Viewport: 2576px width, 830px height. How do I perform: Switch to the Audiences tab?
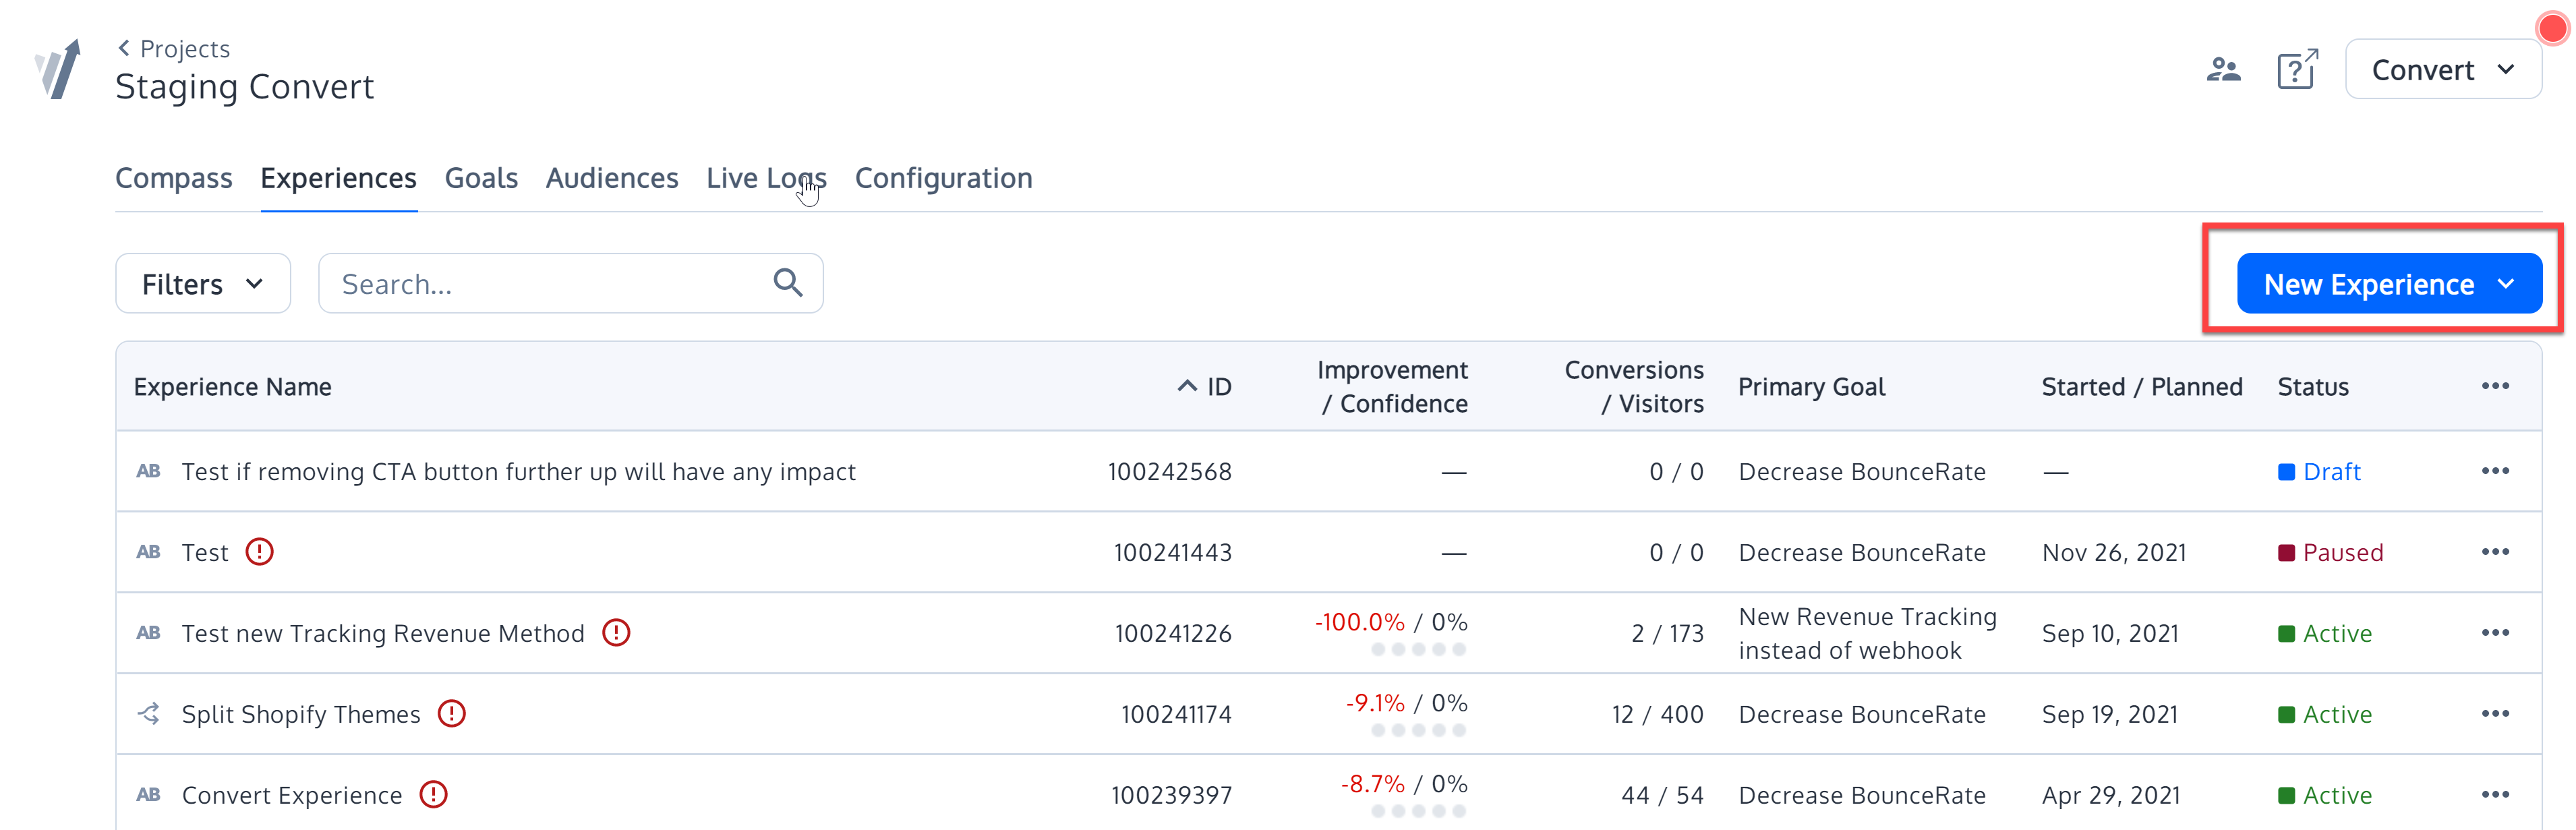[x=612, y=178]
